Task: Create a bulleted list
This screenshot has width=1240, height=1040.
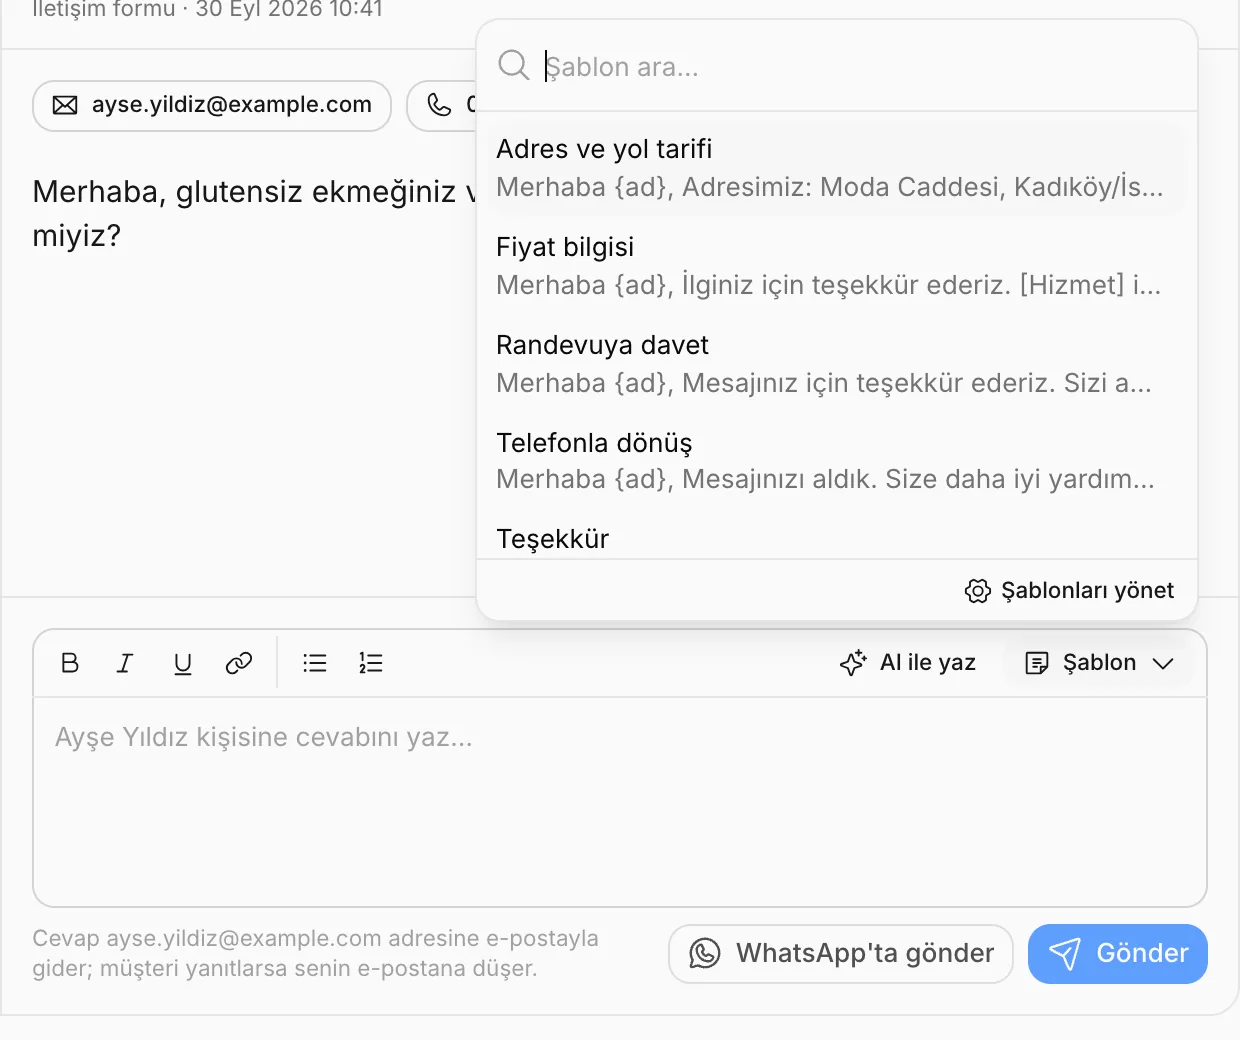Action: (x=315, y=663)
